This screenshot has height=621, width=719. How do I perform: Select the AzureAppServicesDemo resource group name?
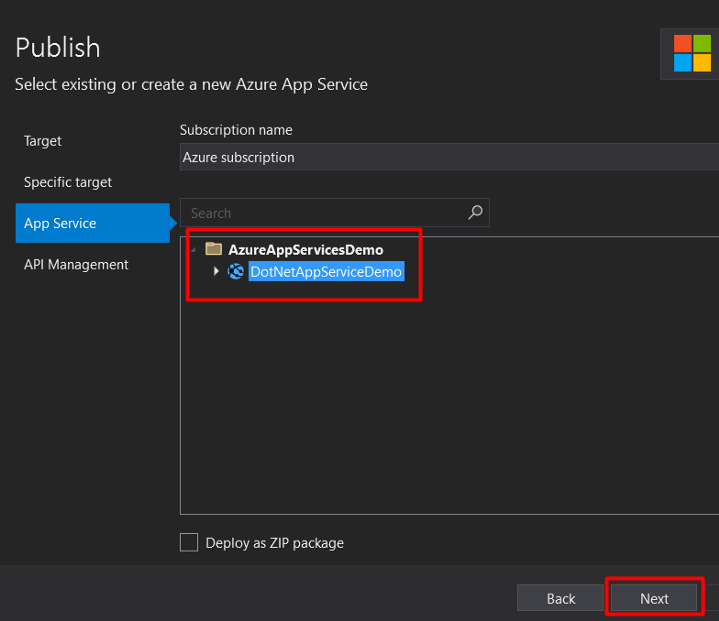(x=305, y=249)
